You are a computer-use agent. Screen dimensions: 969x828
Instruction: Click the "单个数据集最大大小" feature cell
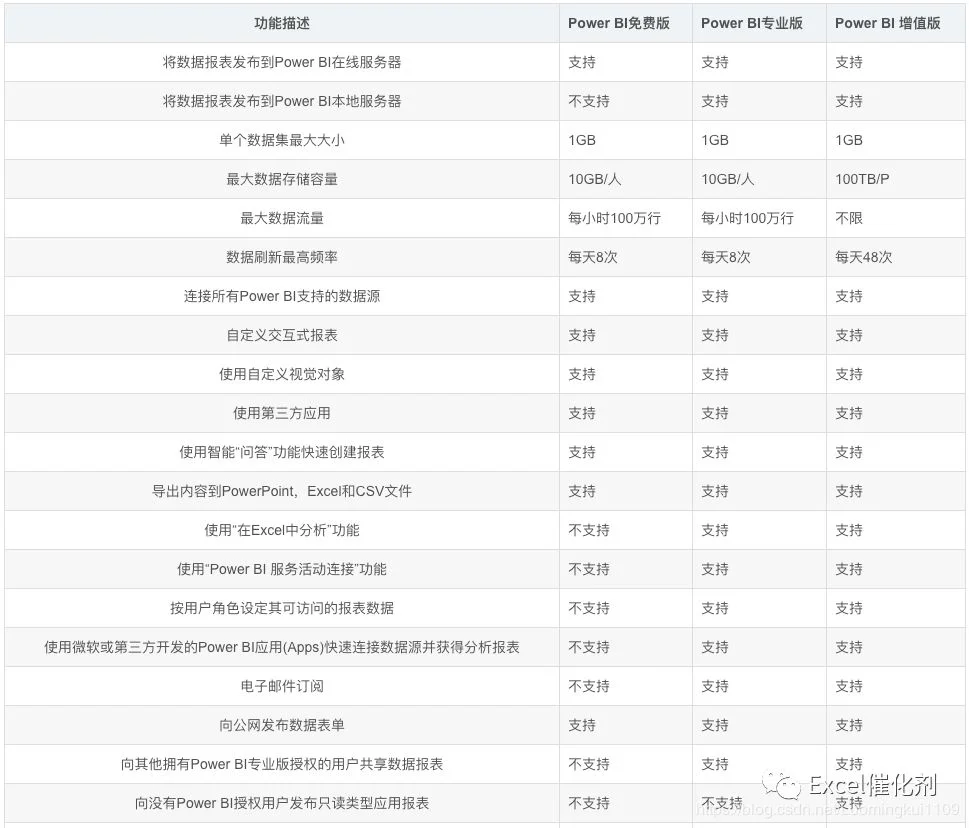[282, 140]
